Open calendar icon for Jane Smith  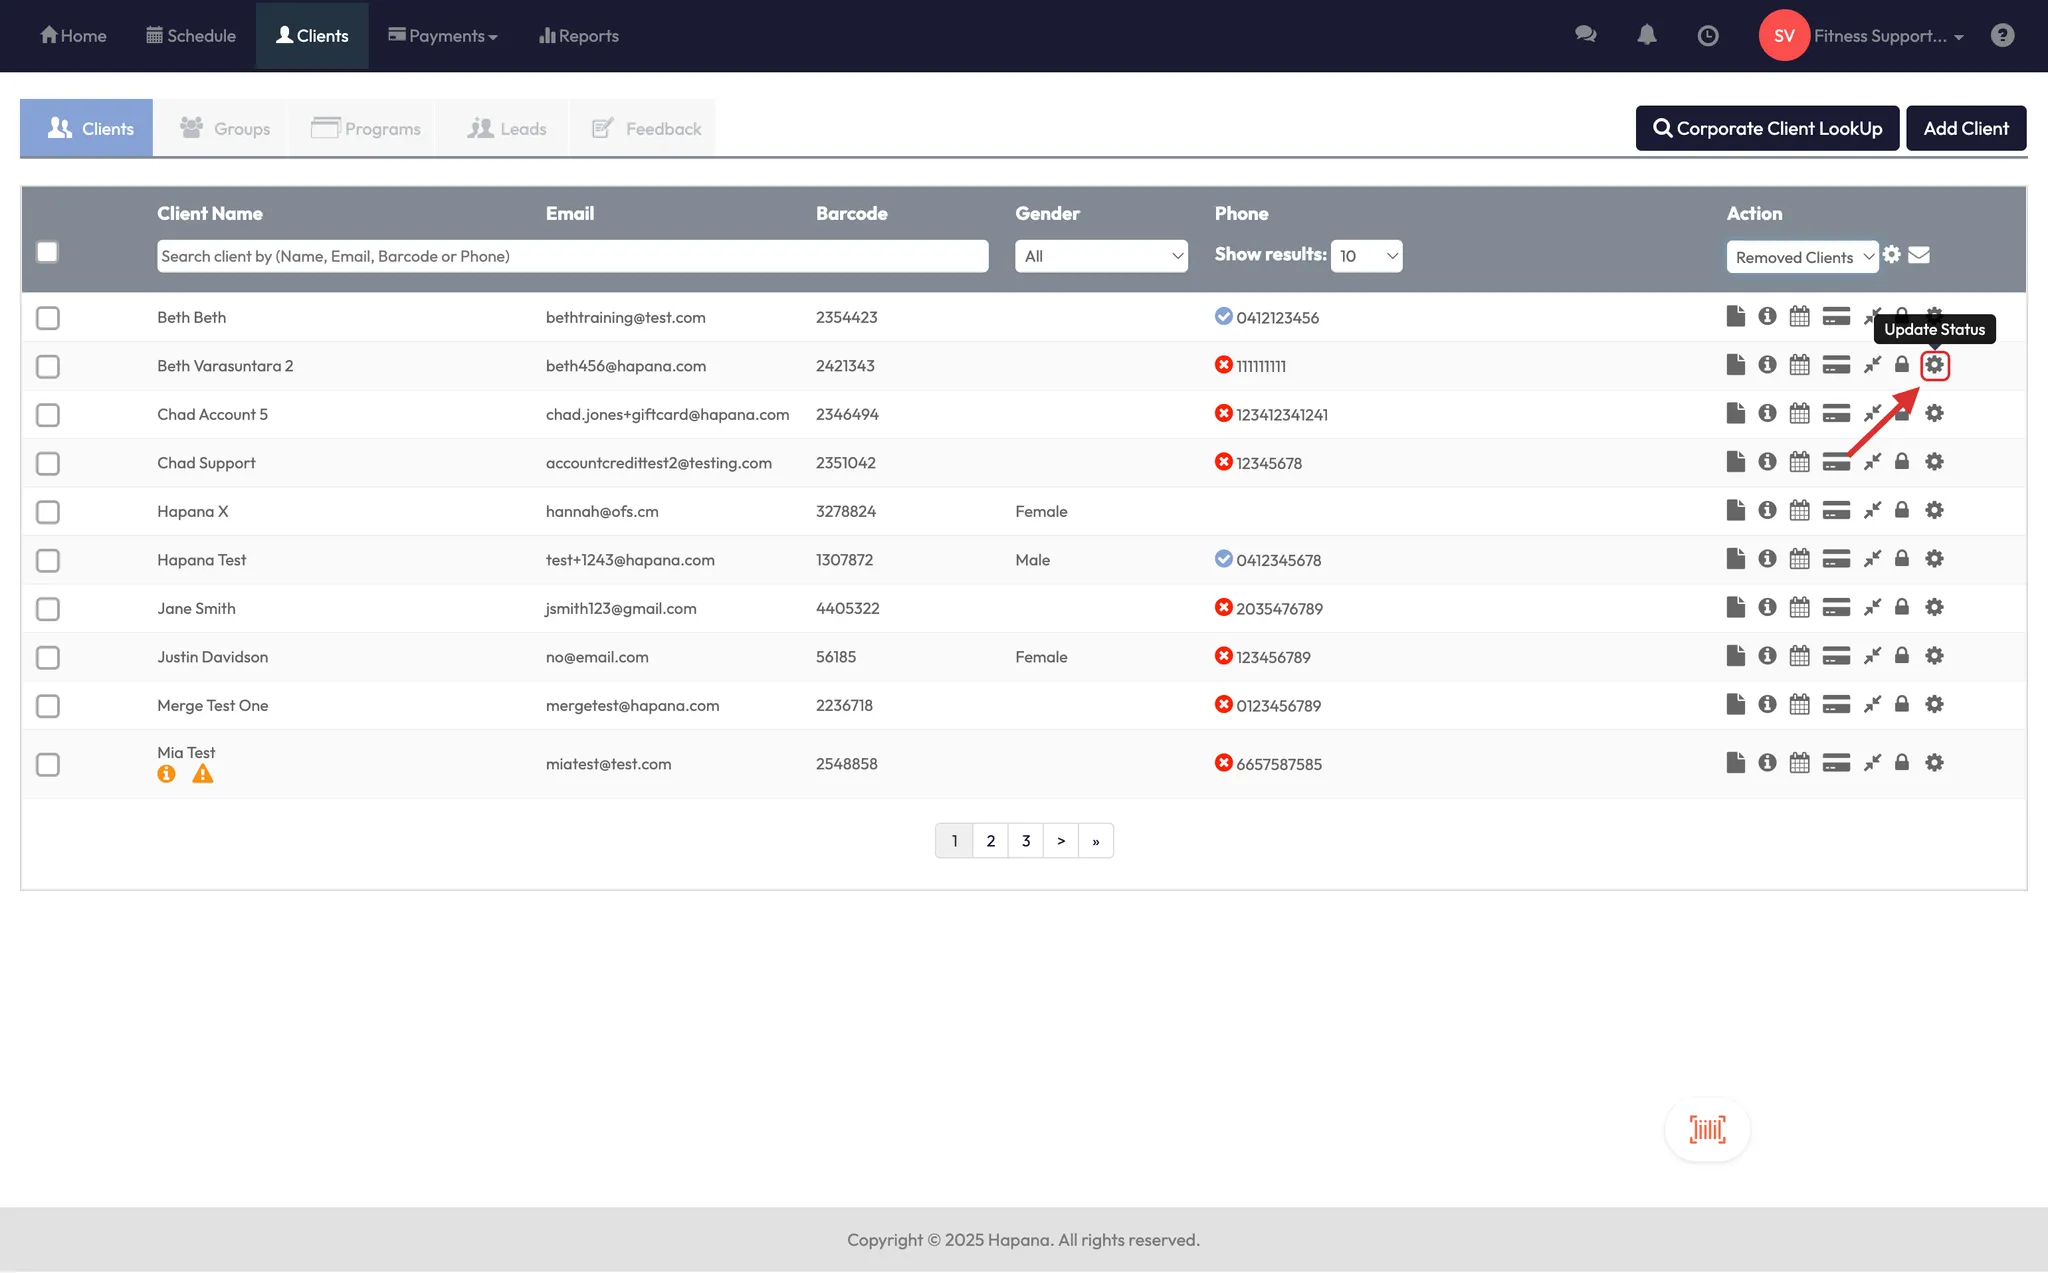1799,607
